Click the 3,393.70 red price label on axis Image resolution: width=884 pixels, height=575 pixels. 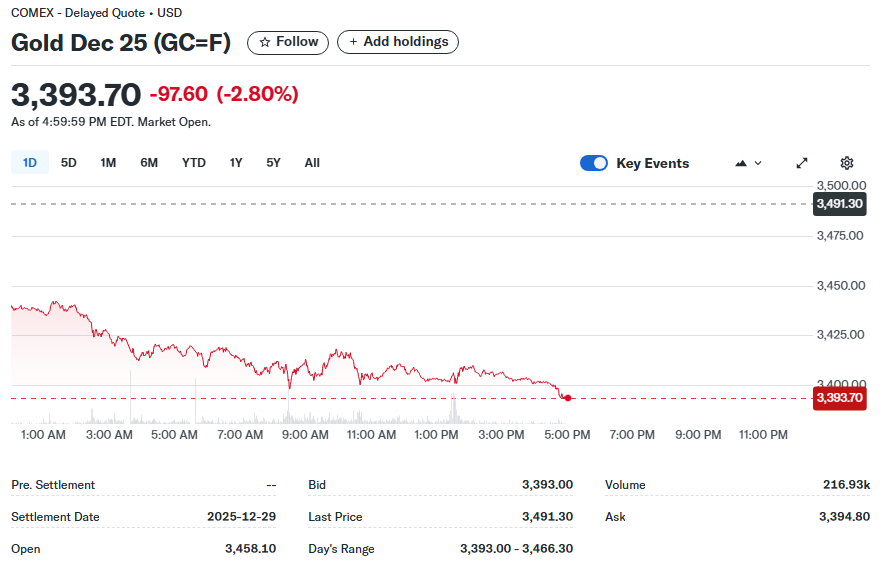click(x=839, y=398)
